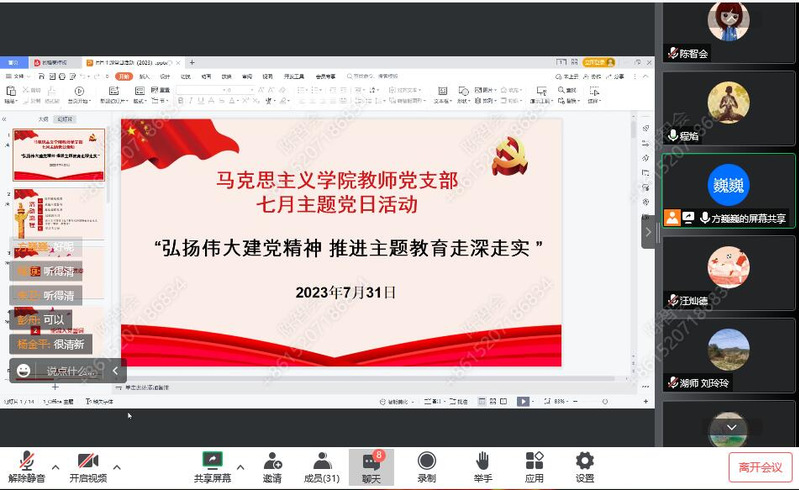Screen dimensions: 799x490
Task: Collapse the participant video sidebar arrow
Action: click(647, 231)
